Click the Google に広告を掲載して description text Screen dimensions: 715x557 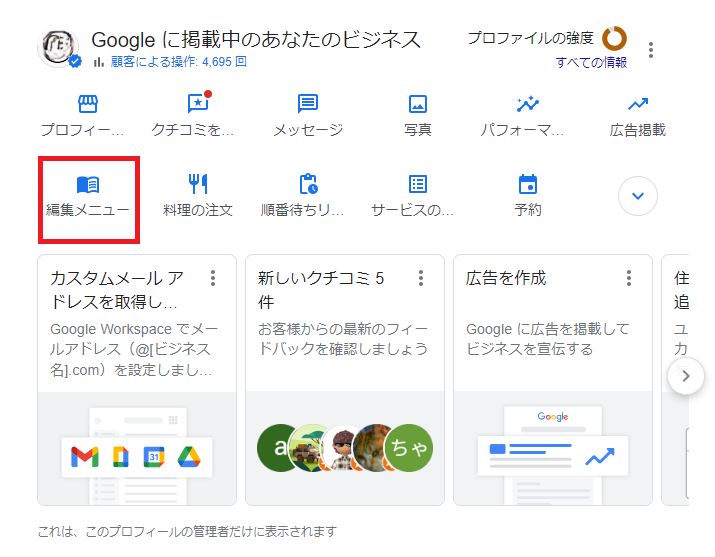tap(548, 339)
